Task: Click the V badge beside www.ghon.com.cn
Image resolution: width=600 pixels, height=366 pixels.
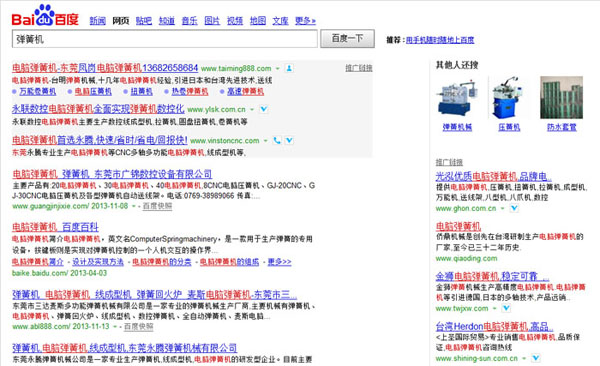Action: tap(514, 208)
